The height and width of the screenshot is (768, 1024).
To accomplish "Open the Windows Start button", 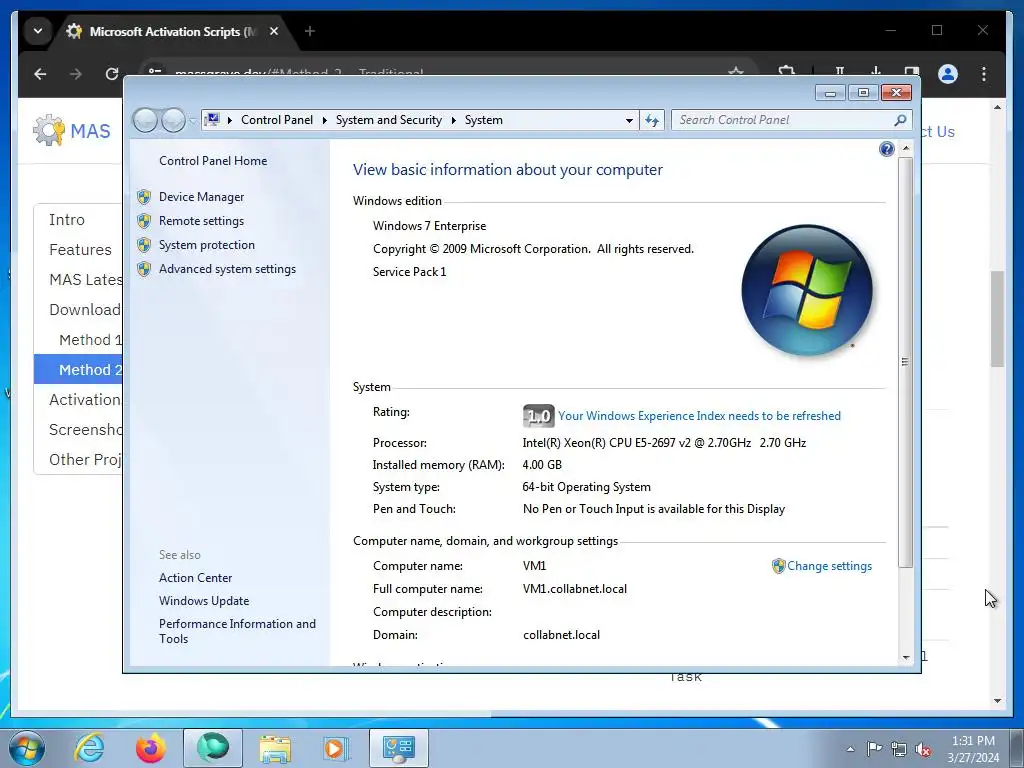I will point(27,748).
